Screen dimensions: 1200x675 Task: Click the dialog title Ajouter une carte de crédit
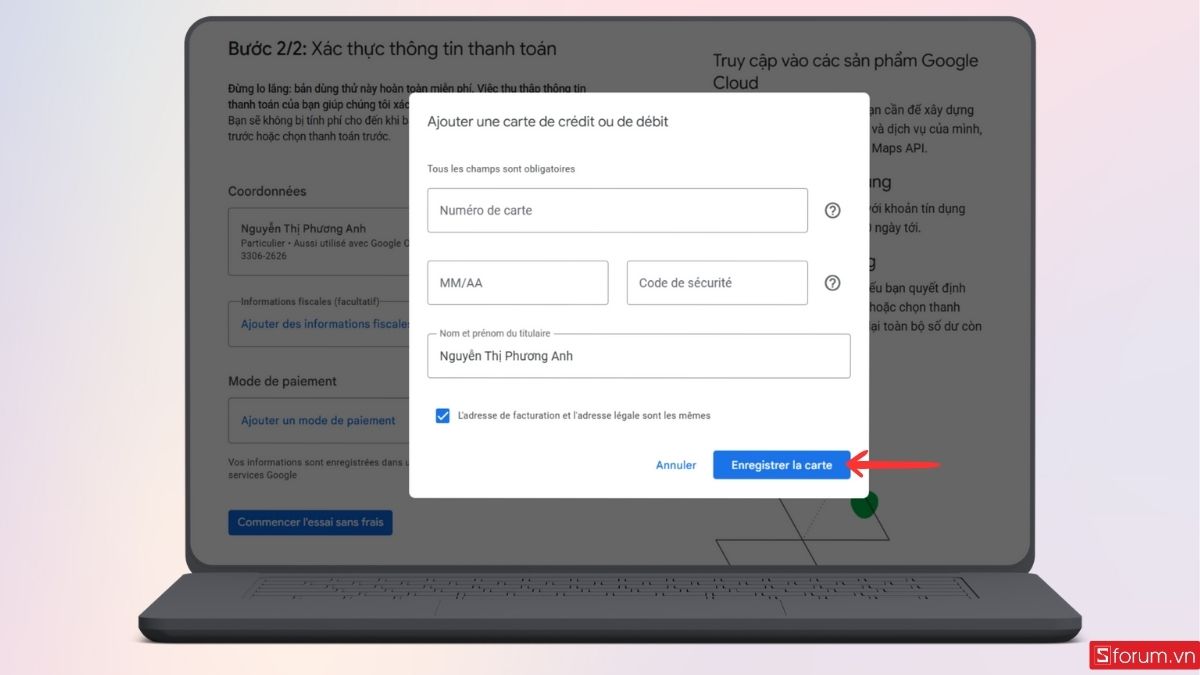tap(548, 122)
